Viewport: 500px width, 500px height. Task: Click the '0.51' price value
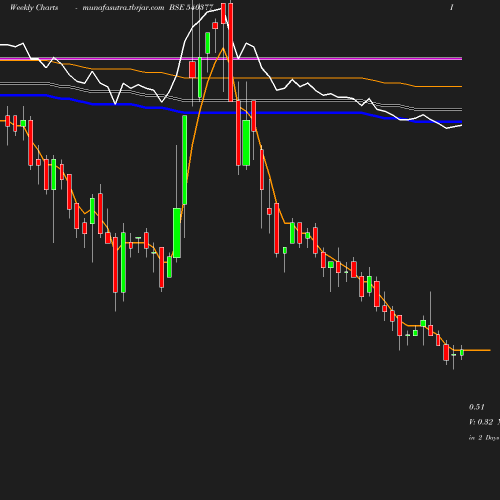tap(477, 407)
